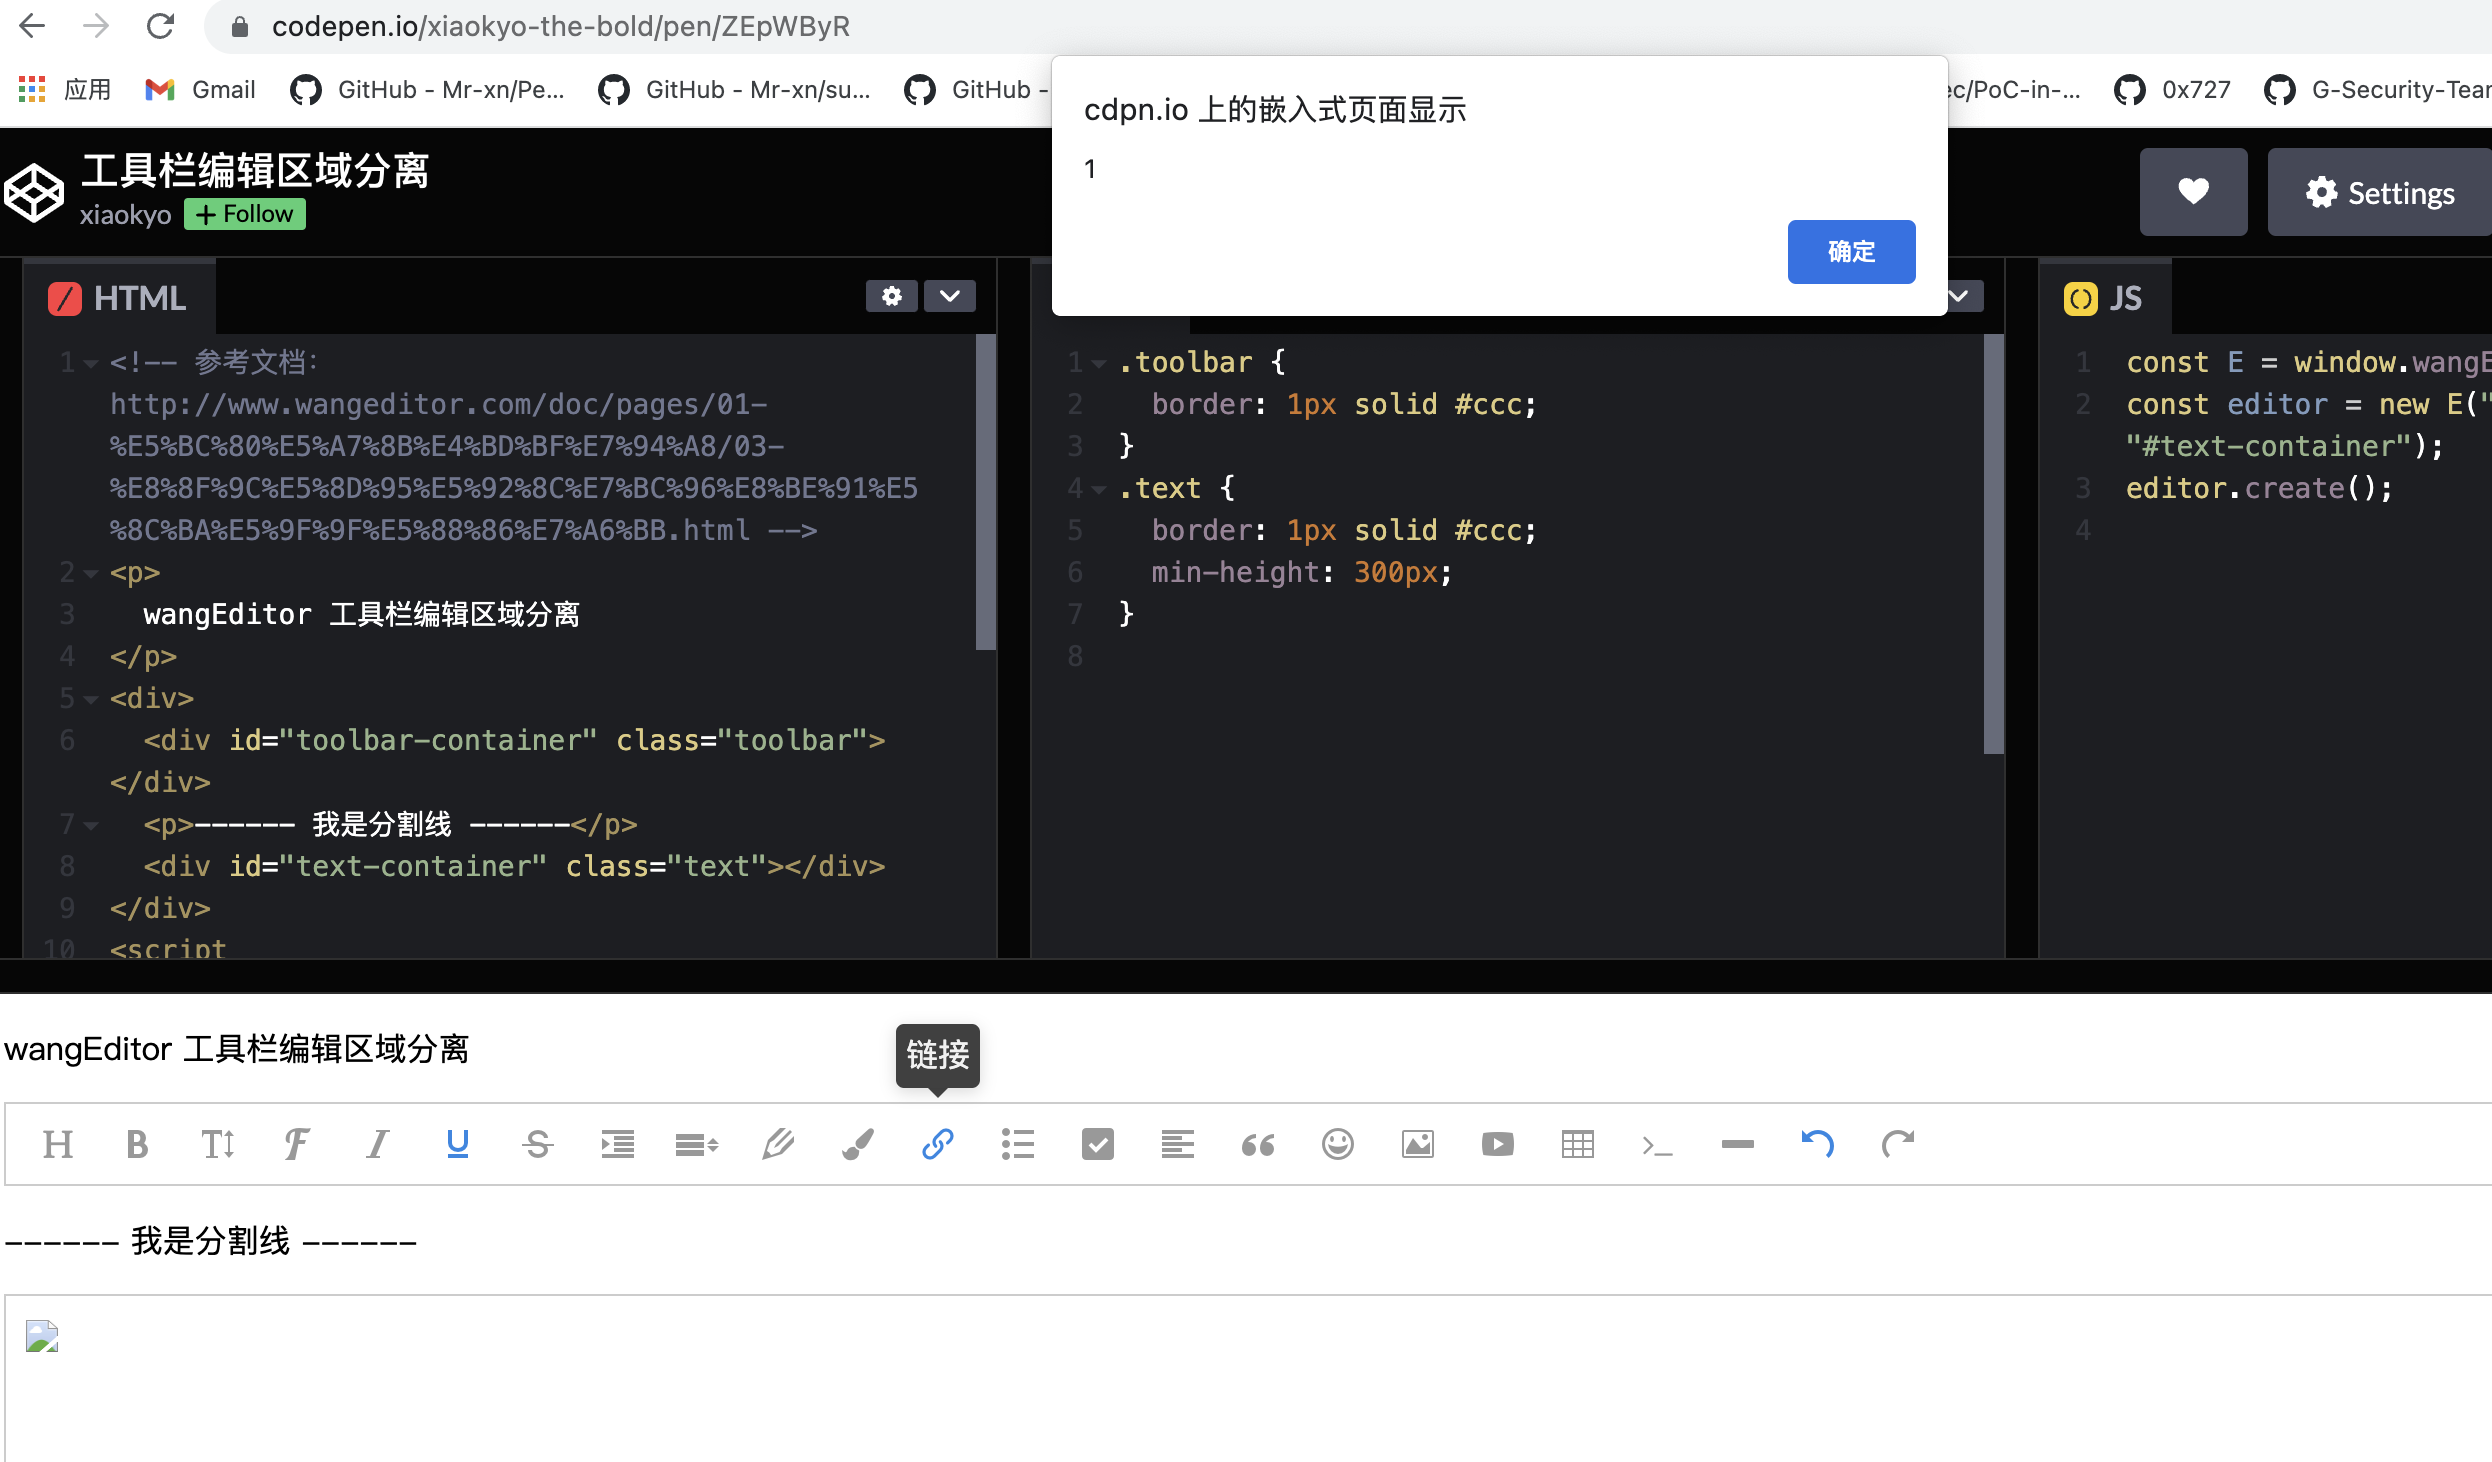
Task: Collapse fold arrow at CSS line 4
Action: click(x=1099, y=489)
